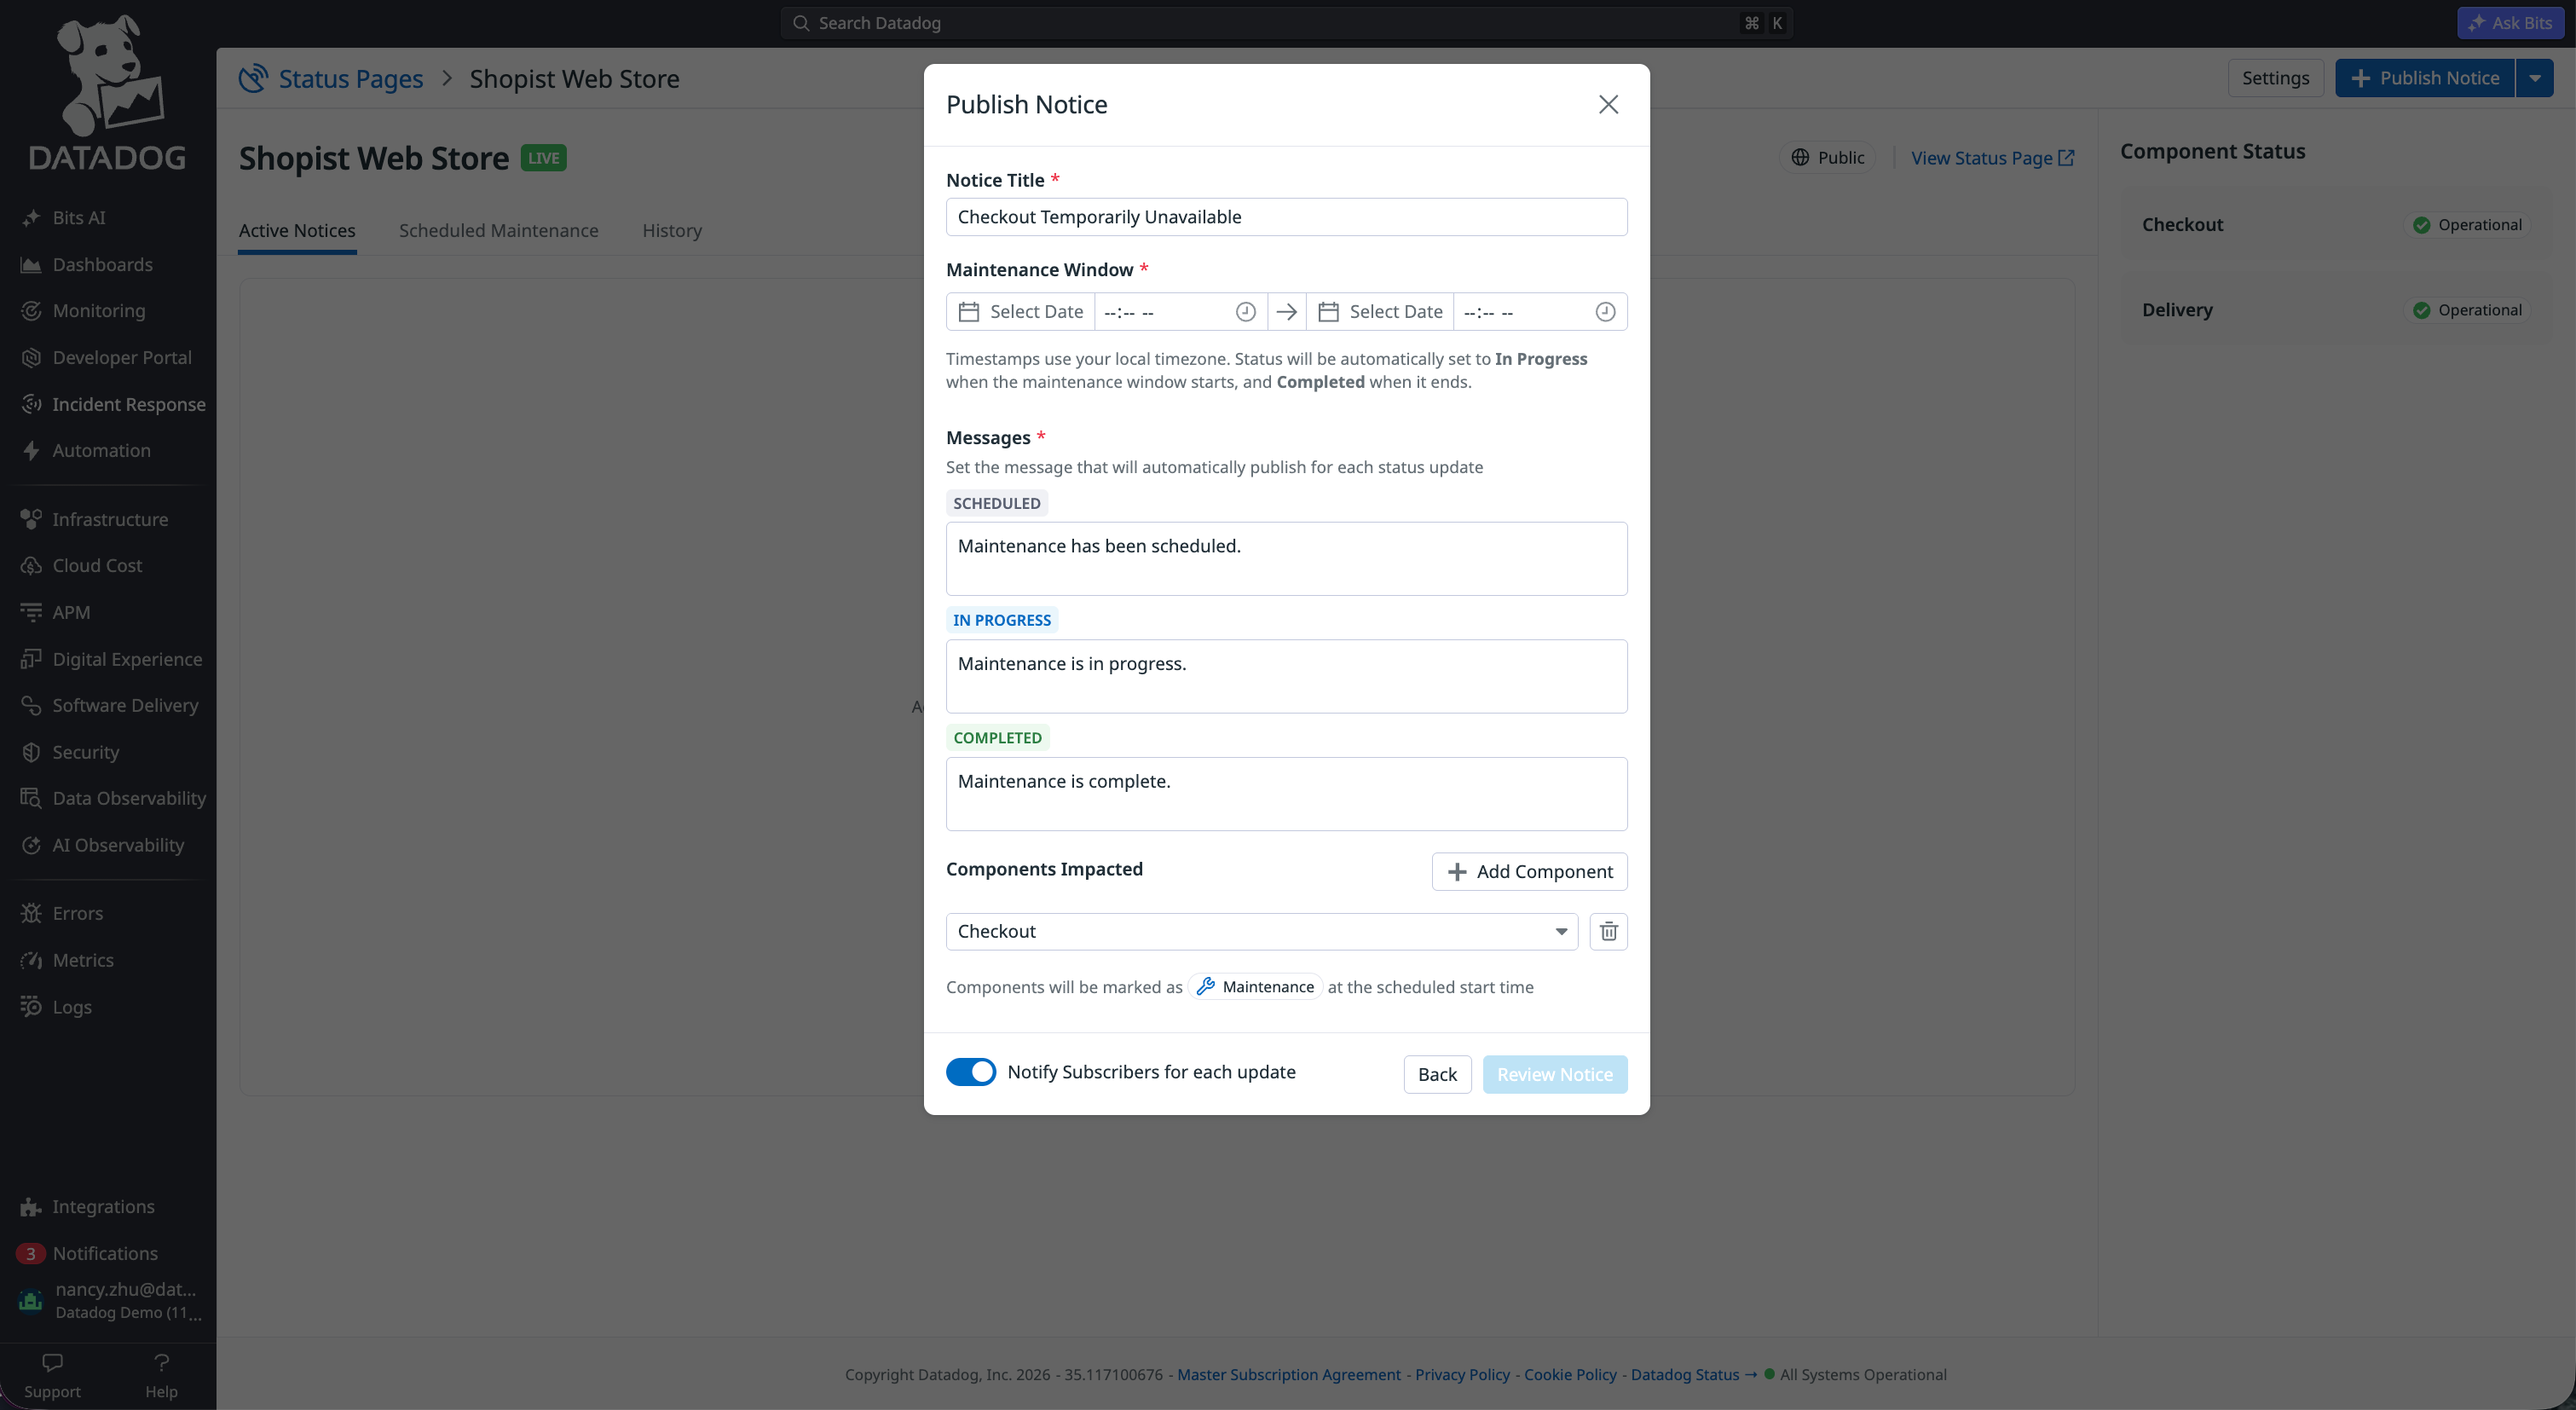The image size is (2576, 1410).
Task: Click the Public visibility badge
Action: point(1827,158)
